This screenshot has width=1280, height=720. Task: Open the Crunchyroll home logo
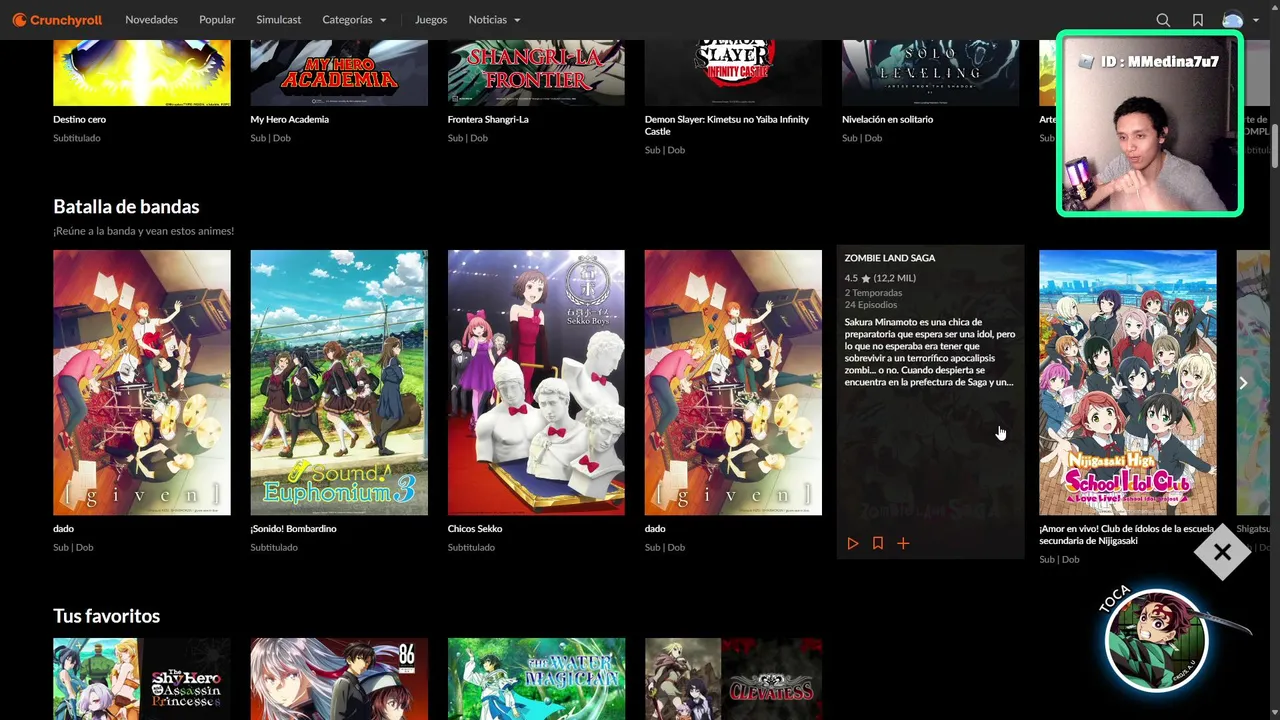57,20
